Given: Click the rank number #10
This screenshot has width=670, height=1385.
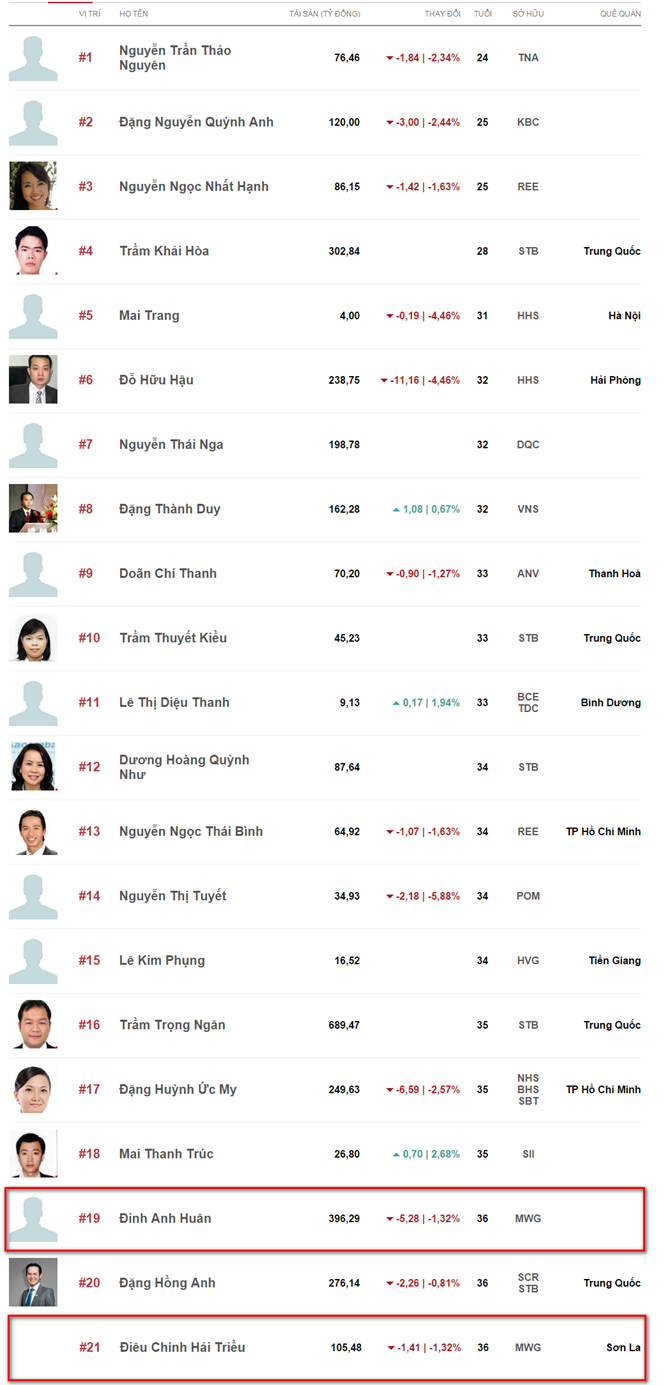Looking at the screenshot, I should (90, 638).
